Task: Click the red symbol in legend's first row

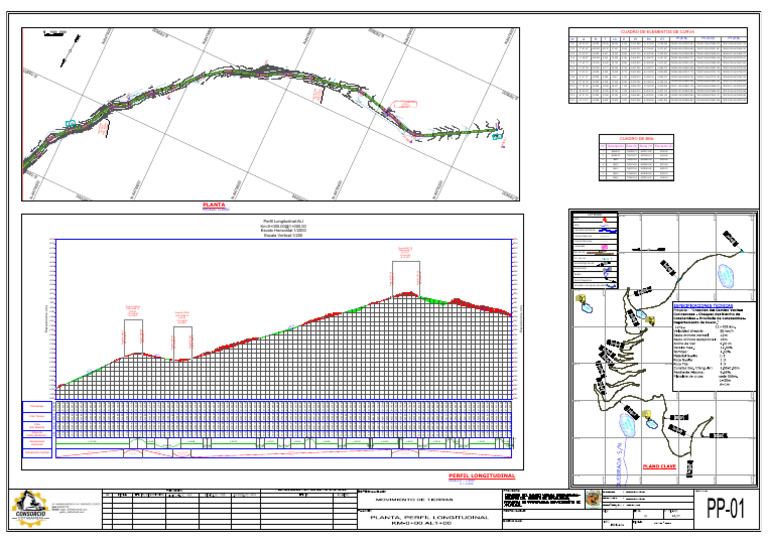Action: (606, 221)
